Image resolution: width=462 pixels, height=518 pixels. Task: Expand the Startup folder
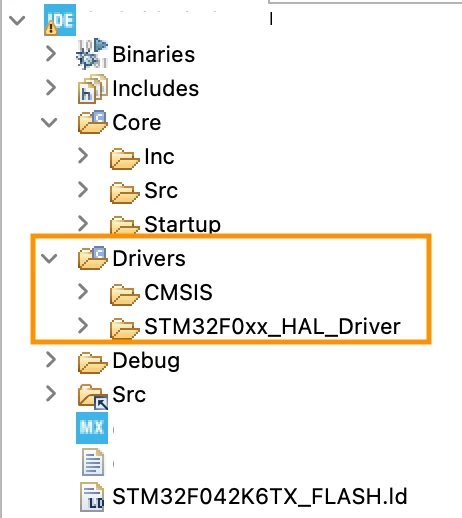point(83,224)
